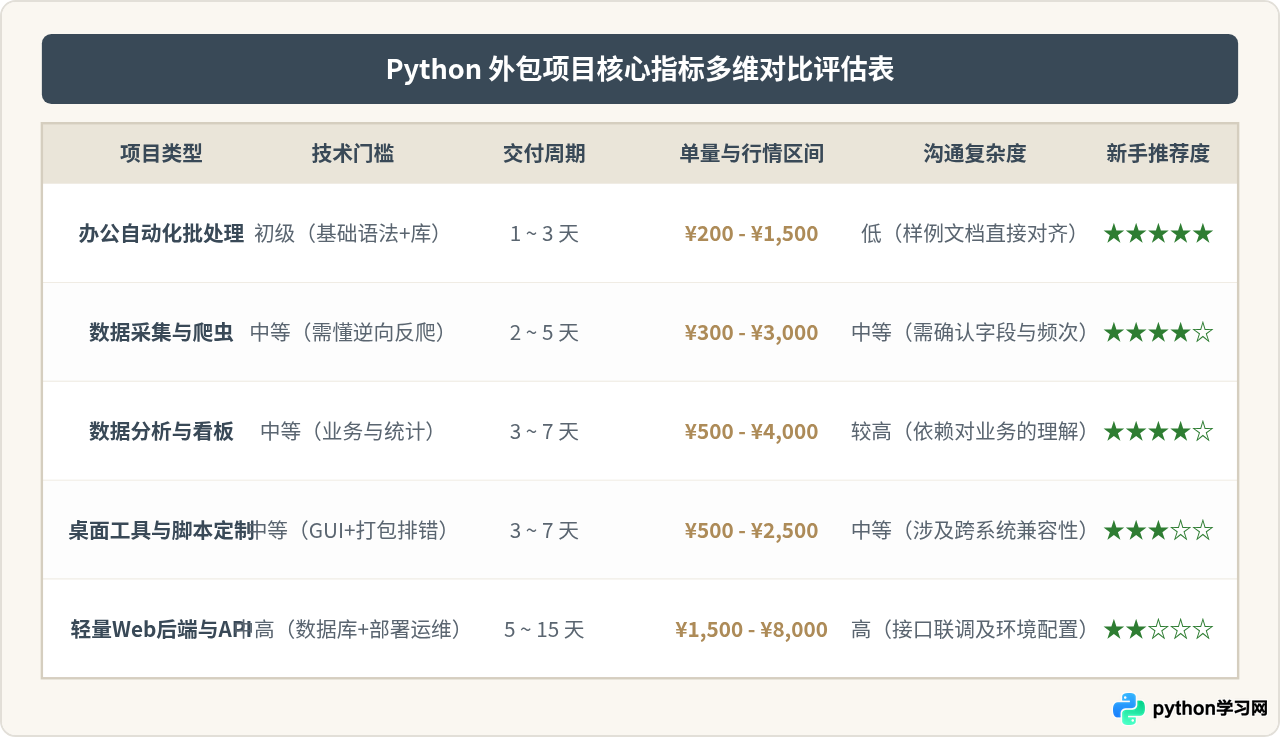The height and width of the screenshot is (738, 1280).
Task: Click the table title Python 外包项目核心指标多维对比评估表
Action: [x=640, y=69]
